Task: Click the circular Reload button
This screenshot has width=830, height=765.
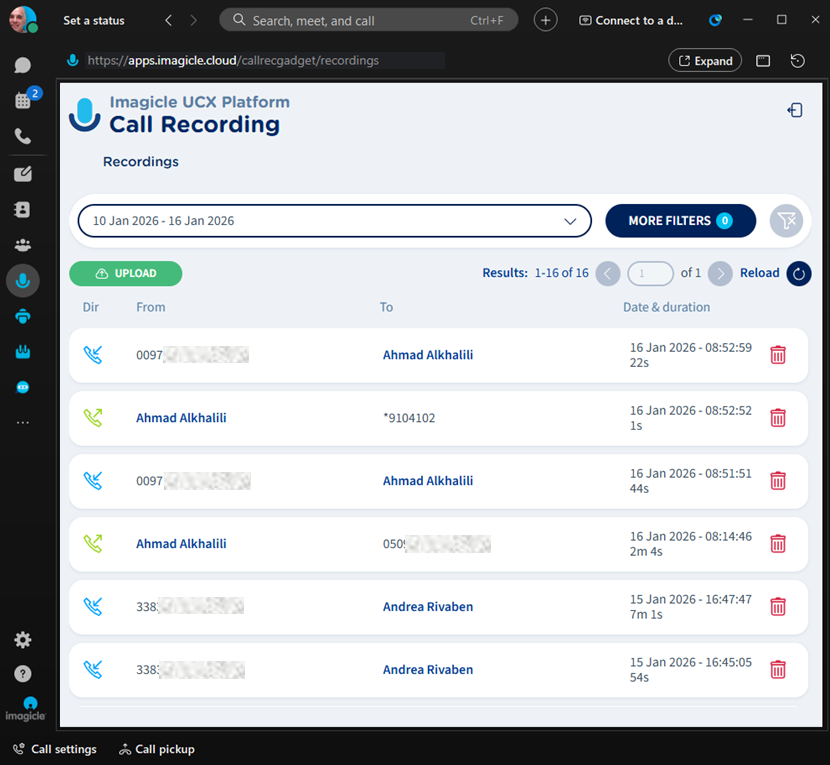Action: (798, 273)
